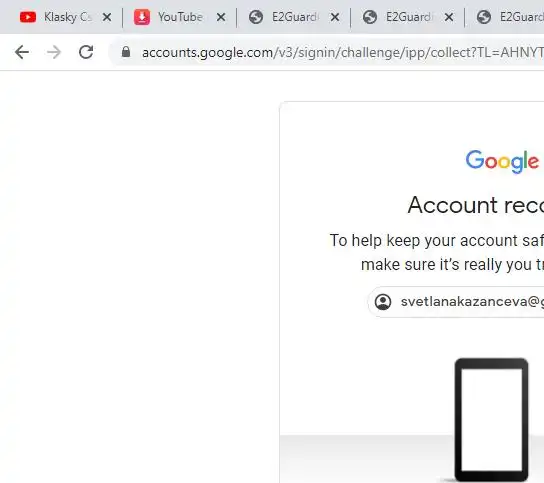Click the browser forward arrow
This screenshot has height=483, width=544.
pyautogui.click(x=54, y=52)
